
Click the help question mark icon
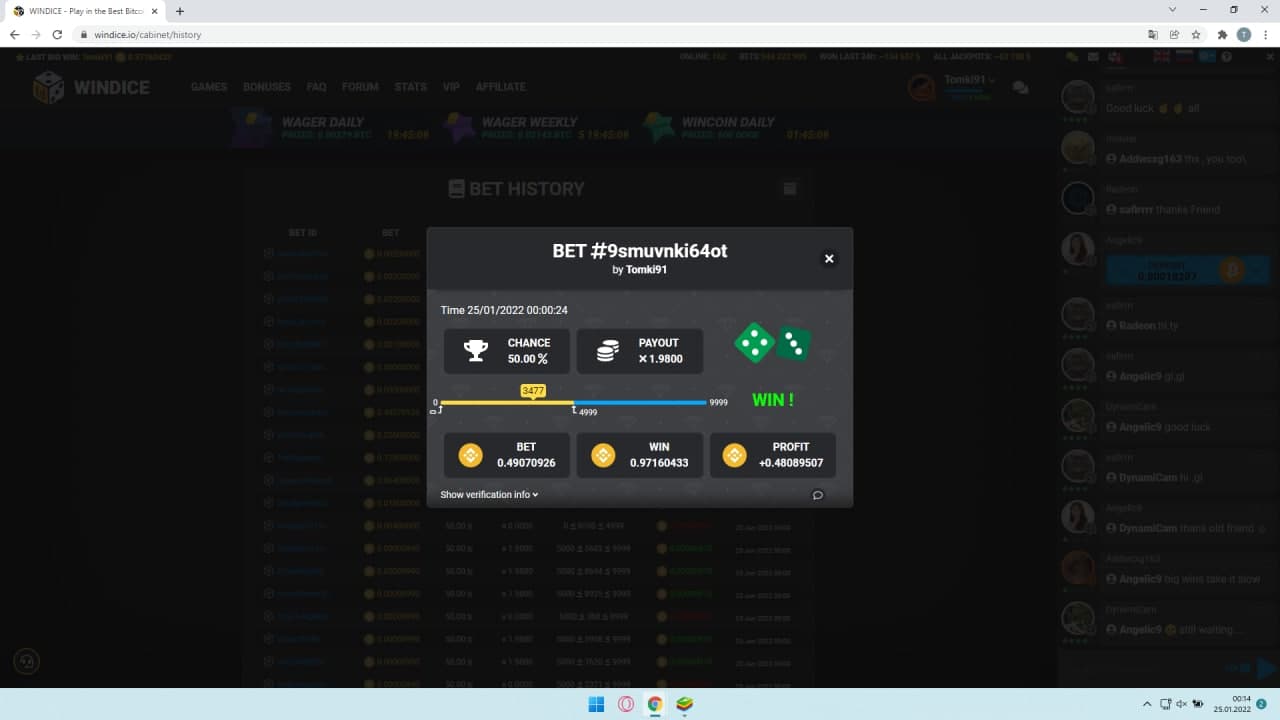point(1227,57)
